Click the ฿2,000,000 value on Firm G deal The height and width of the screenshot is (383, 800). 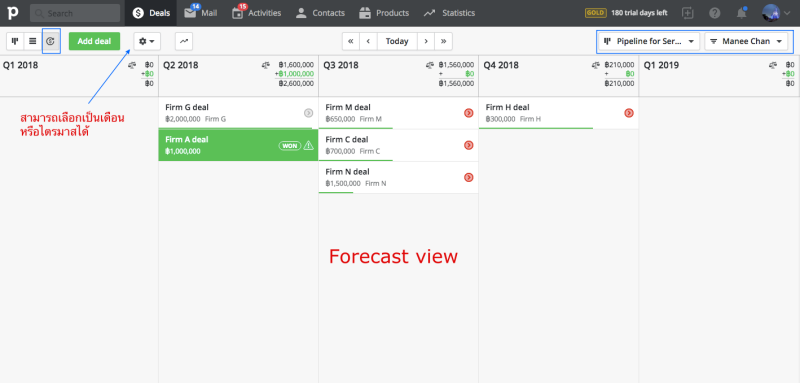point(183,119)
